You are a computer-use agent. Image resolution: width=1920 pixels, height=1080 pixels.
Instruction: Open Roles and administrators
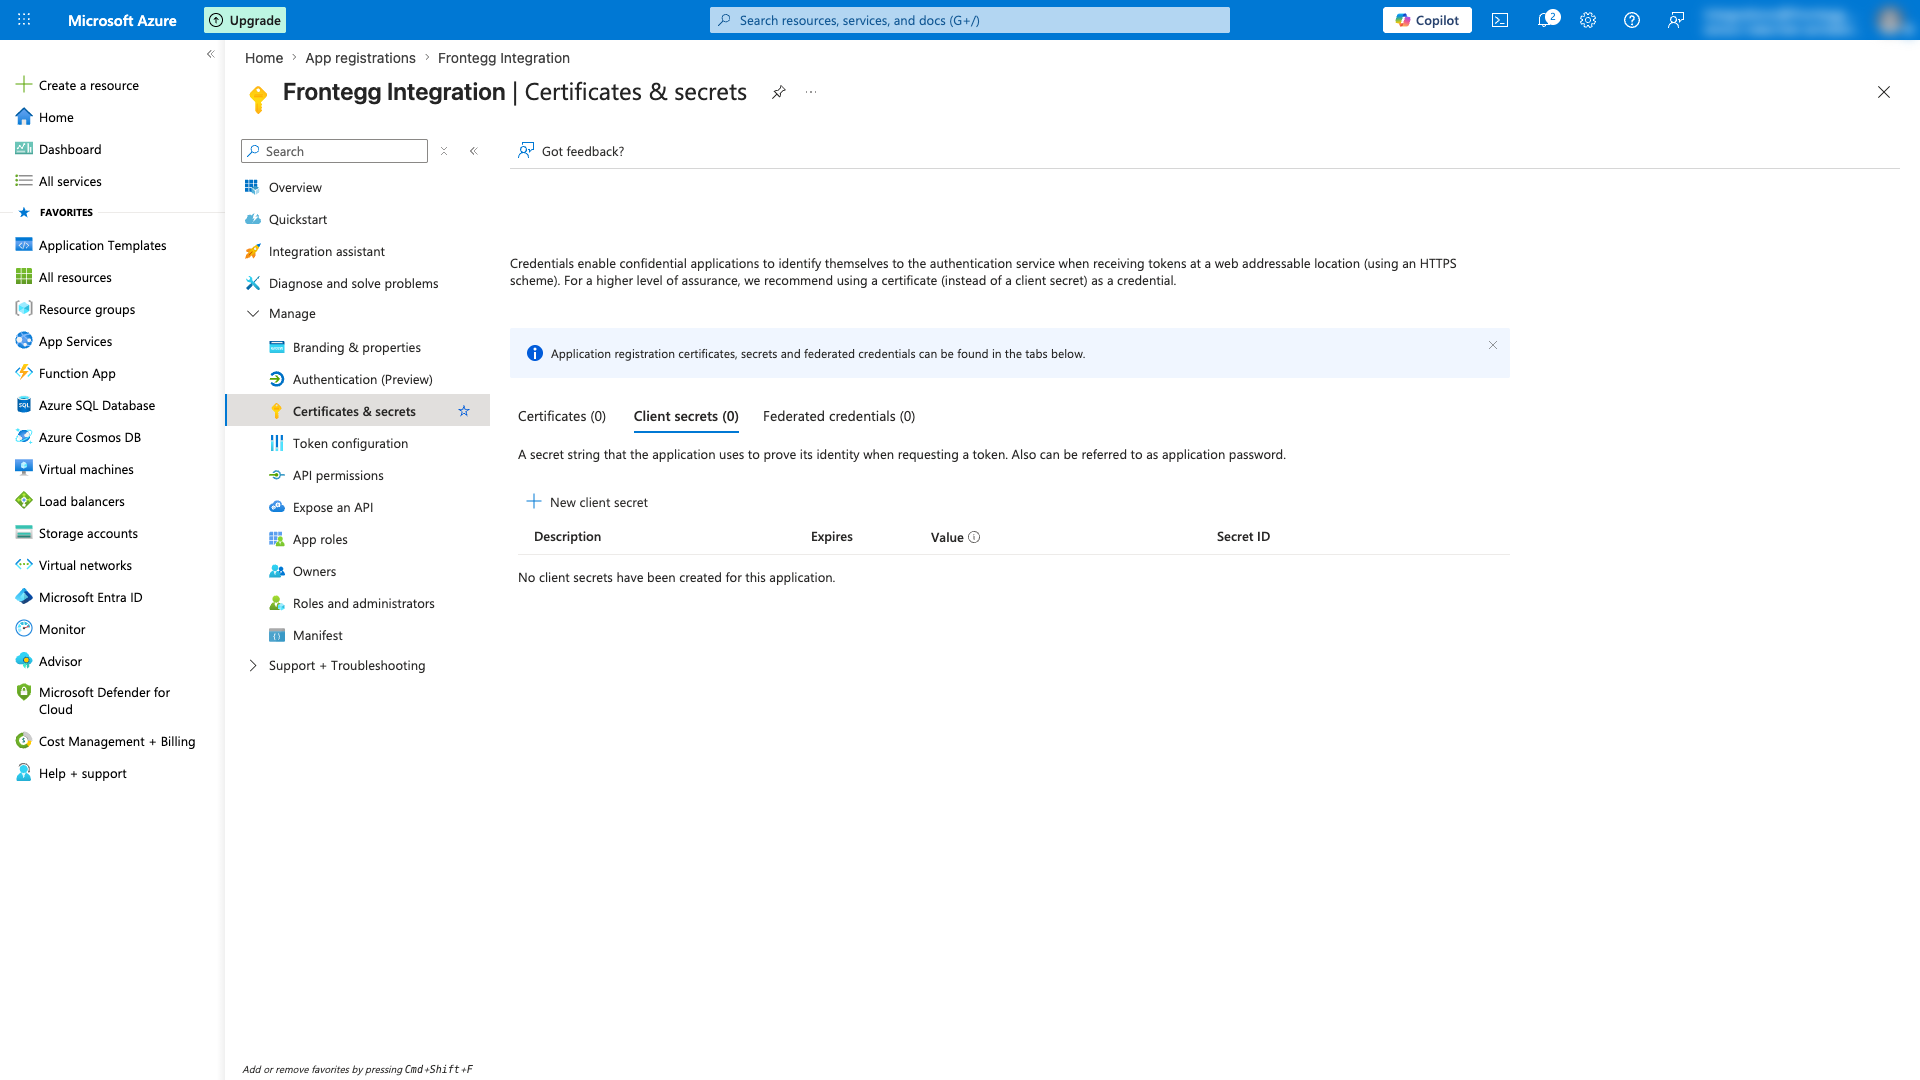(x=363, y=603)
